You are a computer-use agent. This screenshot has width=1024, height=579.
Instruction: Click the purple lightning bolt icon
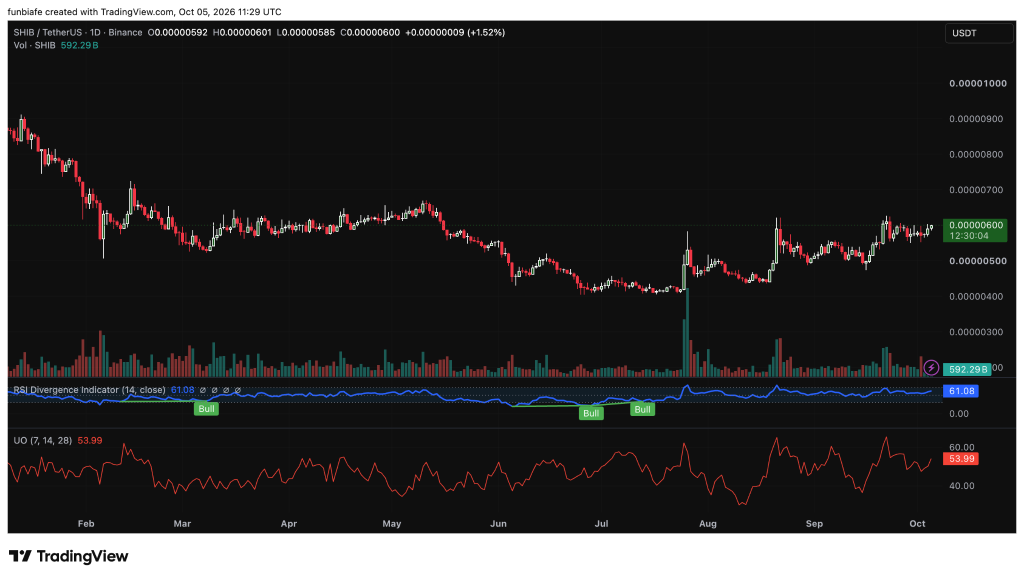coord(931,368)
